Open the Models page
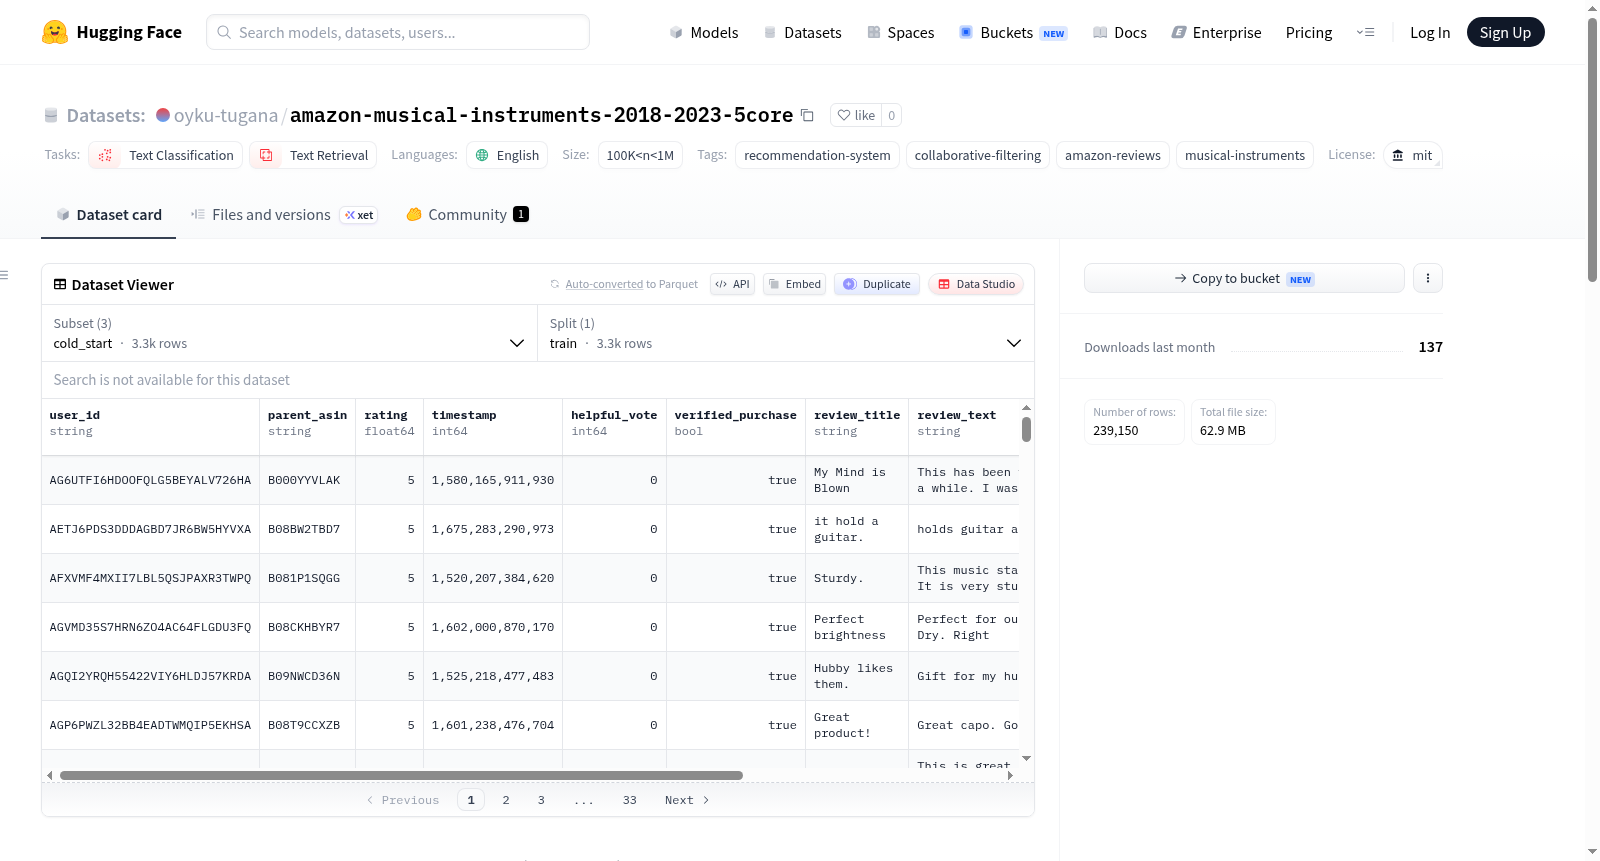Screen dimensions: 1600x861 click(704, 32)
